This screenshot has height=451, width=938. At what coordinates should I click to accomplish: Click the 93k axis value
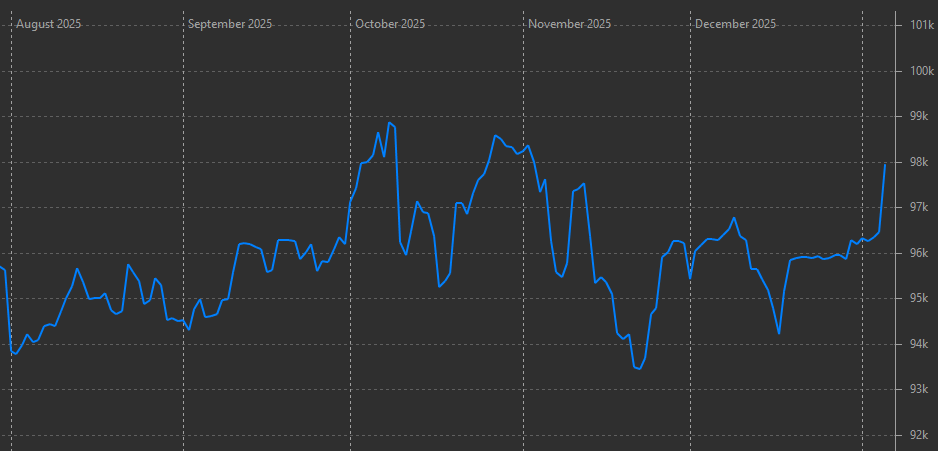919,389
